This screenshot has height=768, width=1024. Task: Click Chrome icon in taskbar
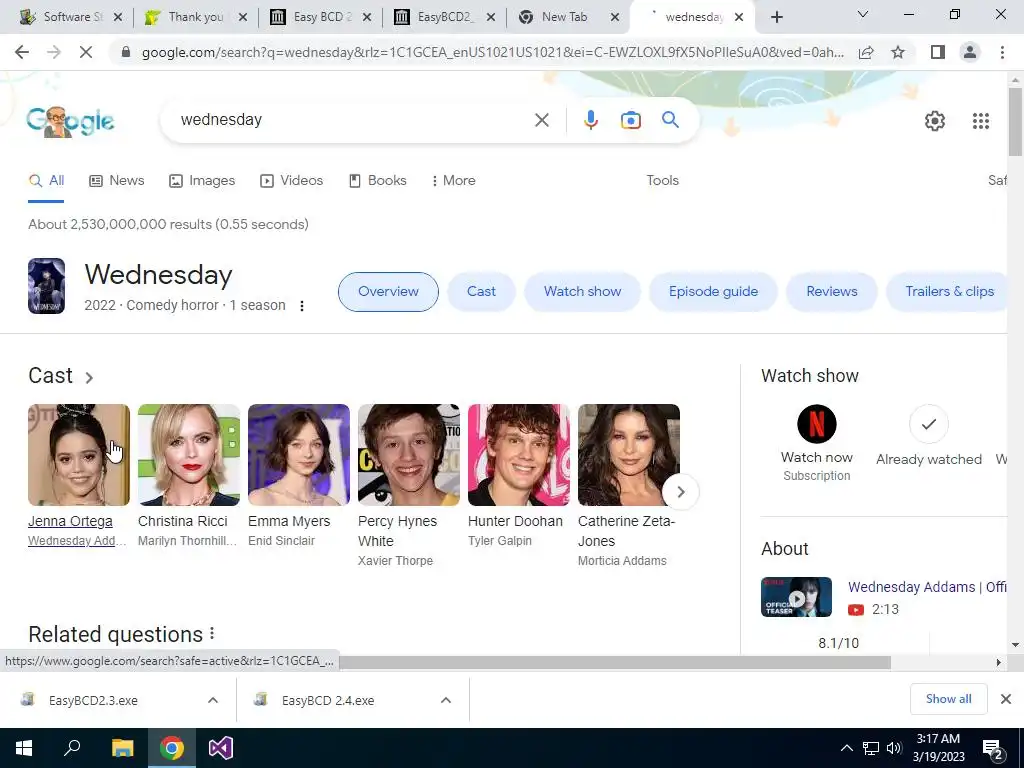point(172,748)
